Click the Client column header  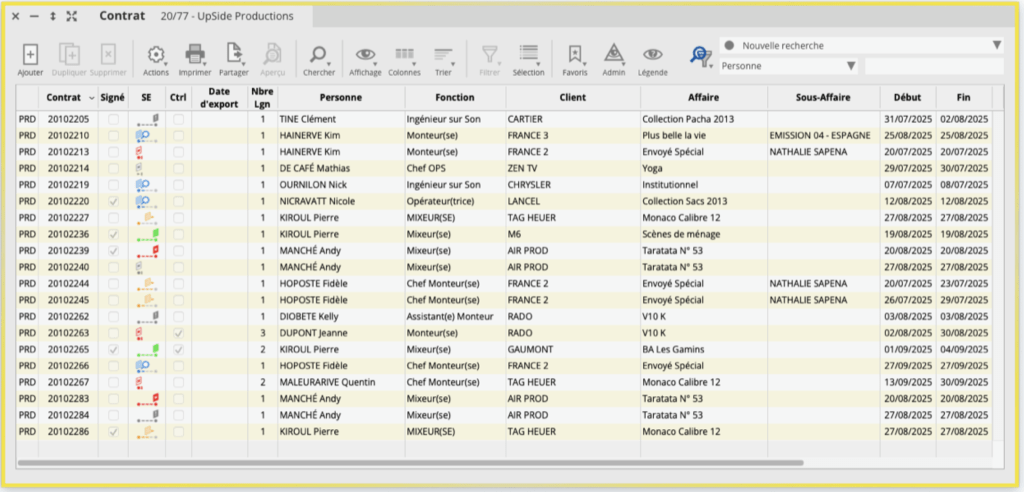pos(572,98)
